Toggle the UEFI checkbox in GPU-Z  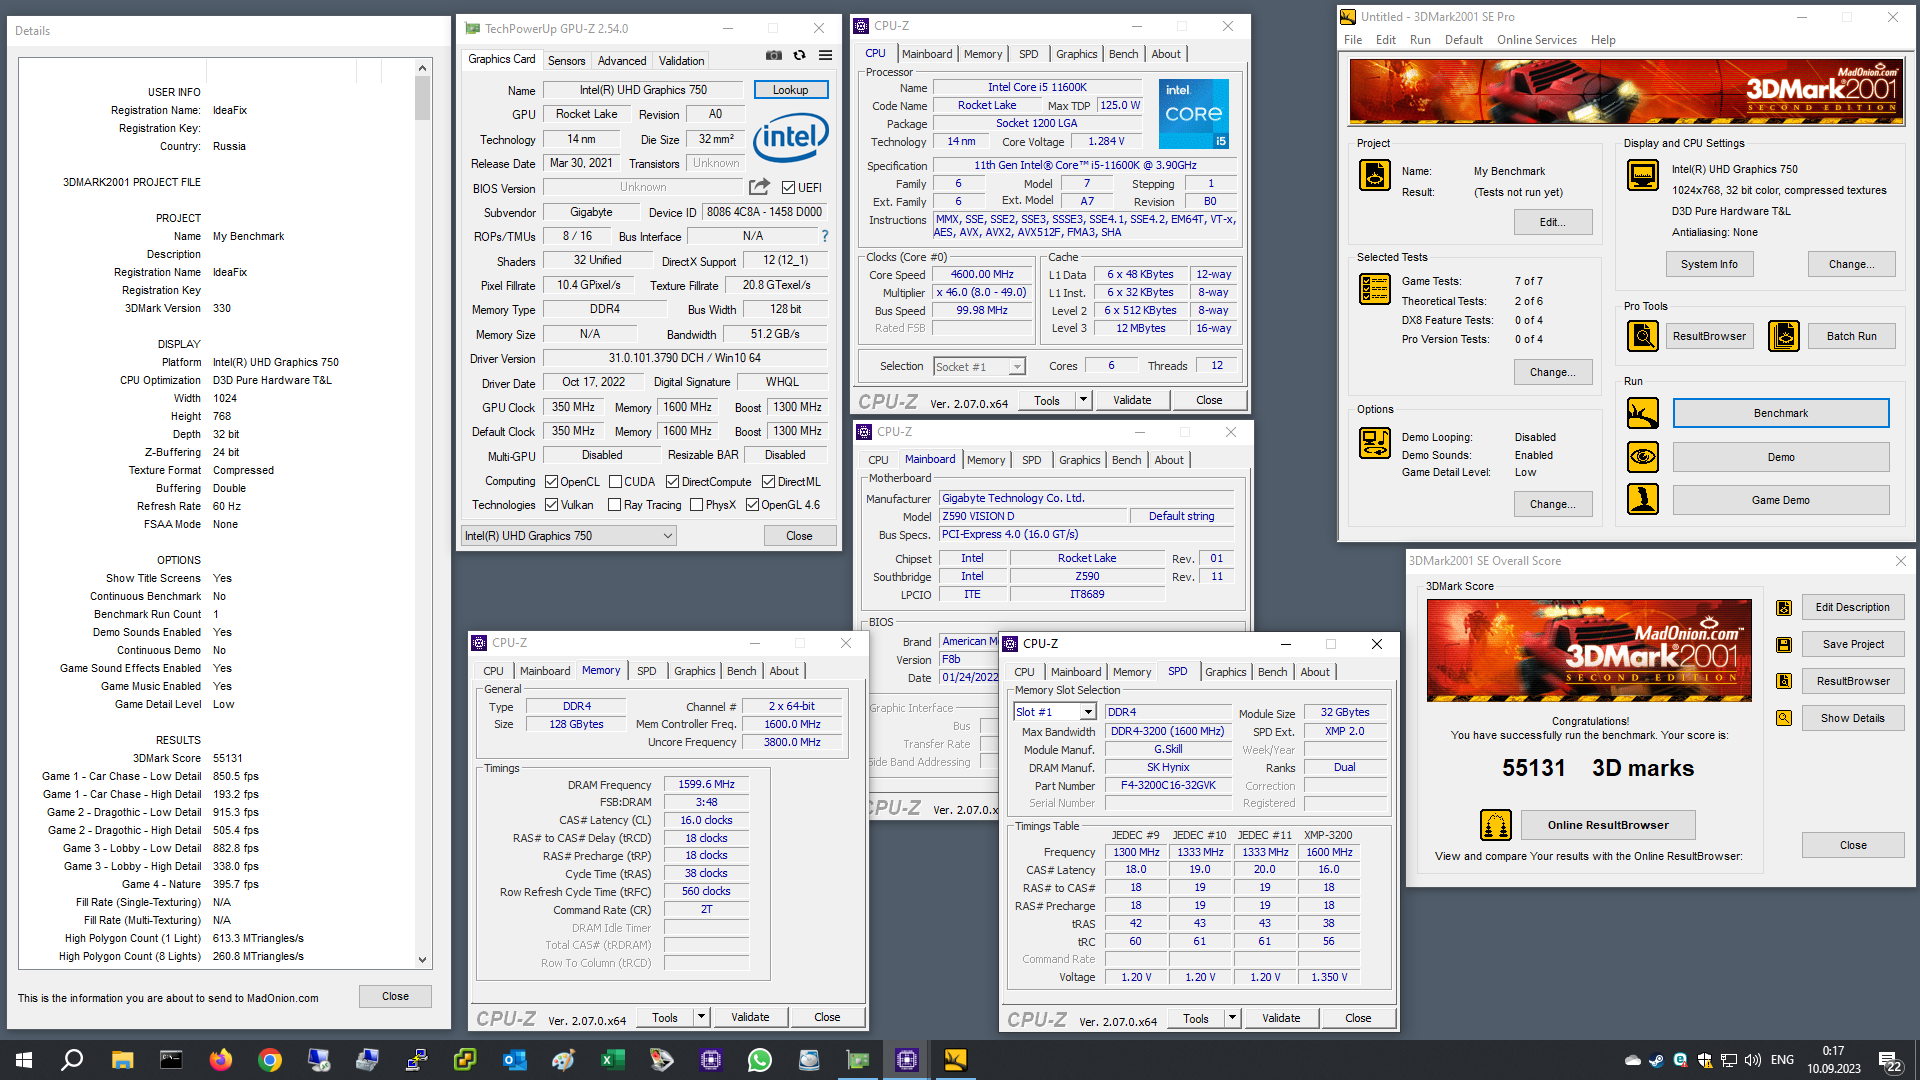click(788, 188)
